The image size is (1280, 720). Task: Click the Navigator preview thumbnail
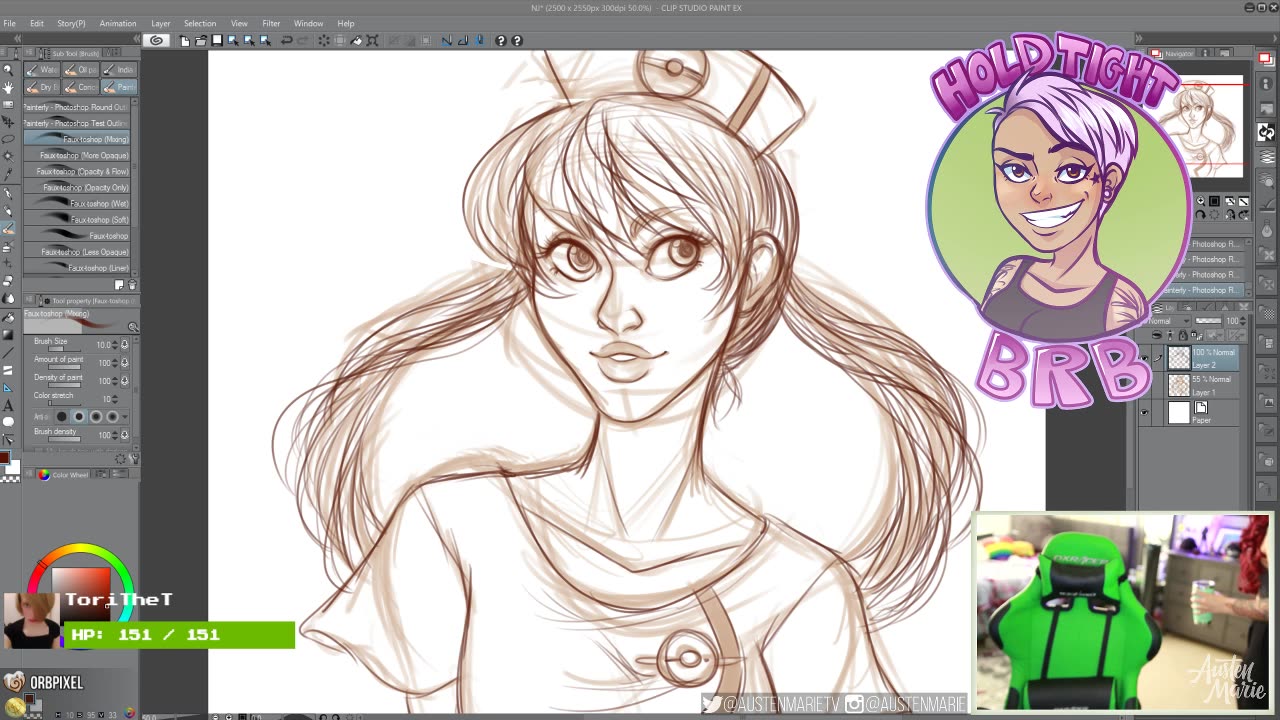click(1200, 127)
